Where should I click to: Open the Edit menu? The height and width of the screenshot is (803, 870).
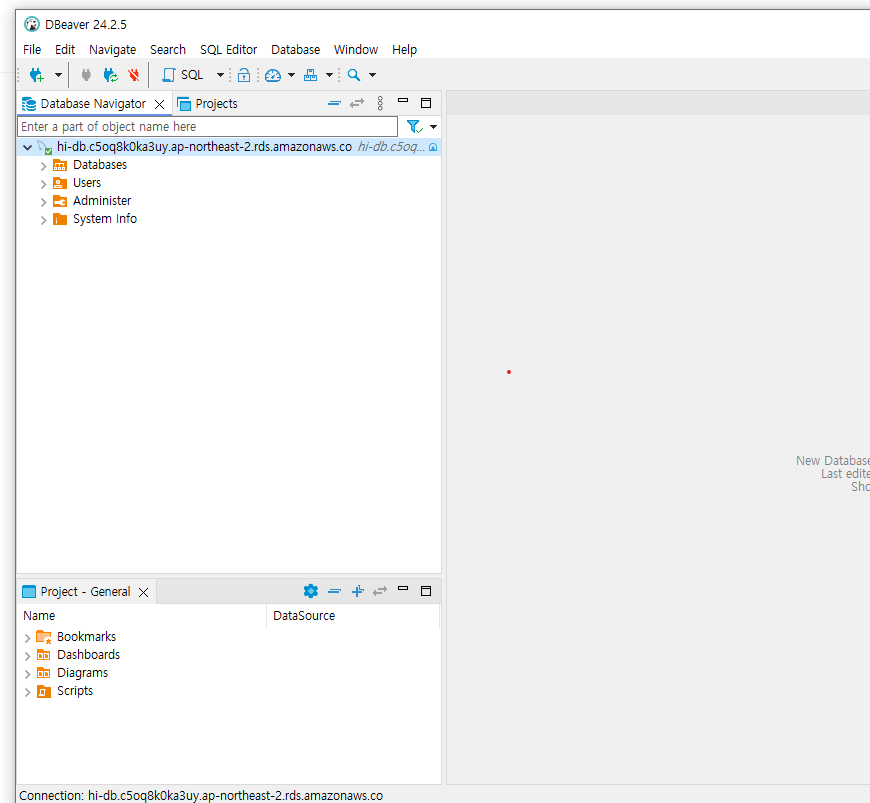click(65, 49)
